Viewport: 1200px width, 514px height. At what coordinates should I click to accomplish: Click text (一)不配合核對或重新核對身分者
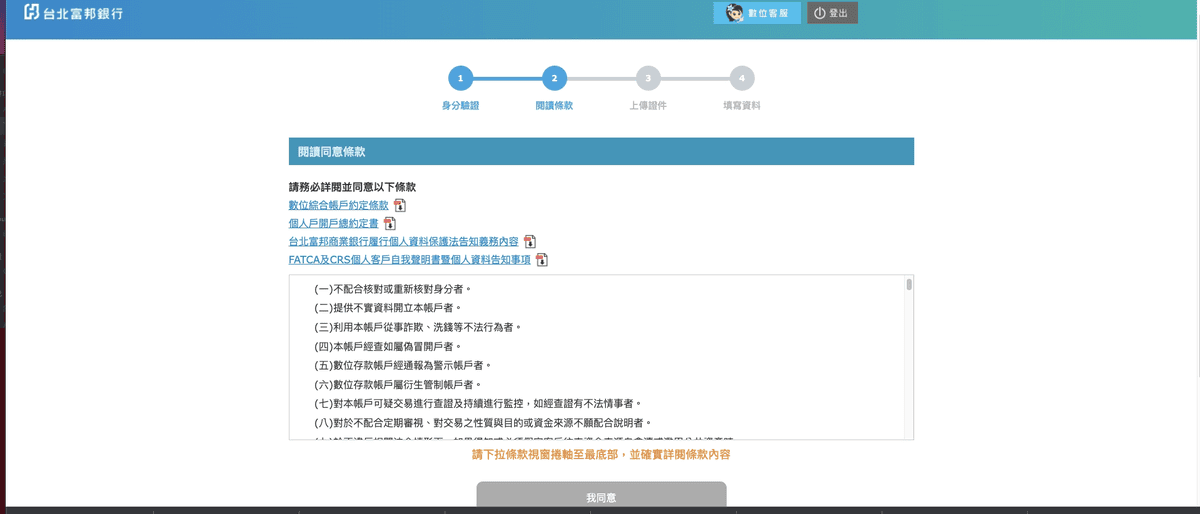393,289
